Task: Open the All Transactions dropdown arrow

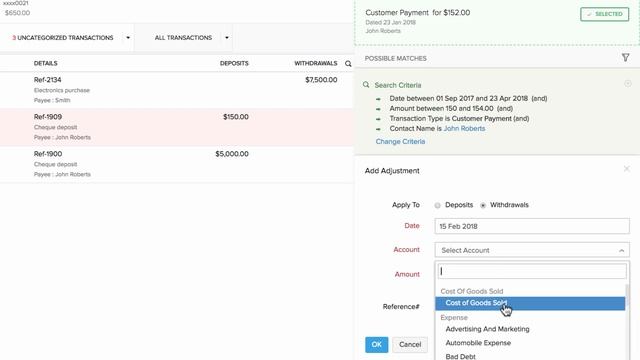Action: pos(227,38)
